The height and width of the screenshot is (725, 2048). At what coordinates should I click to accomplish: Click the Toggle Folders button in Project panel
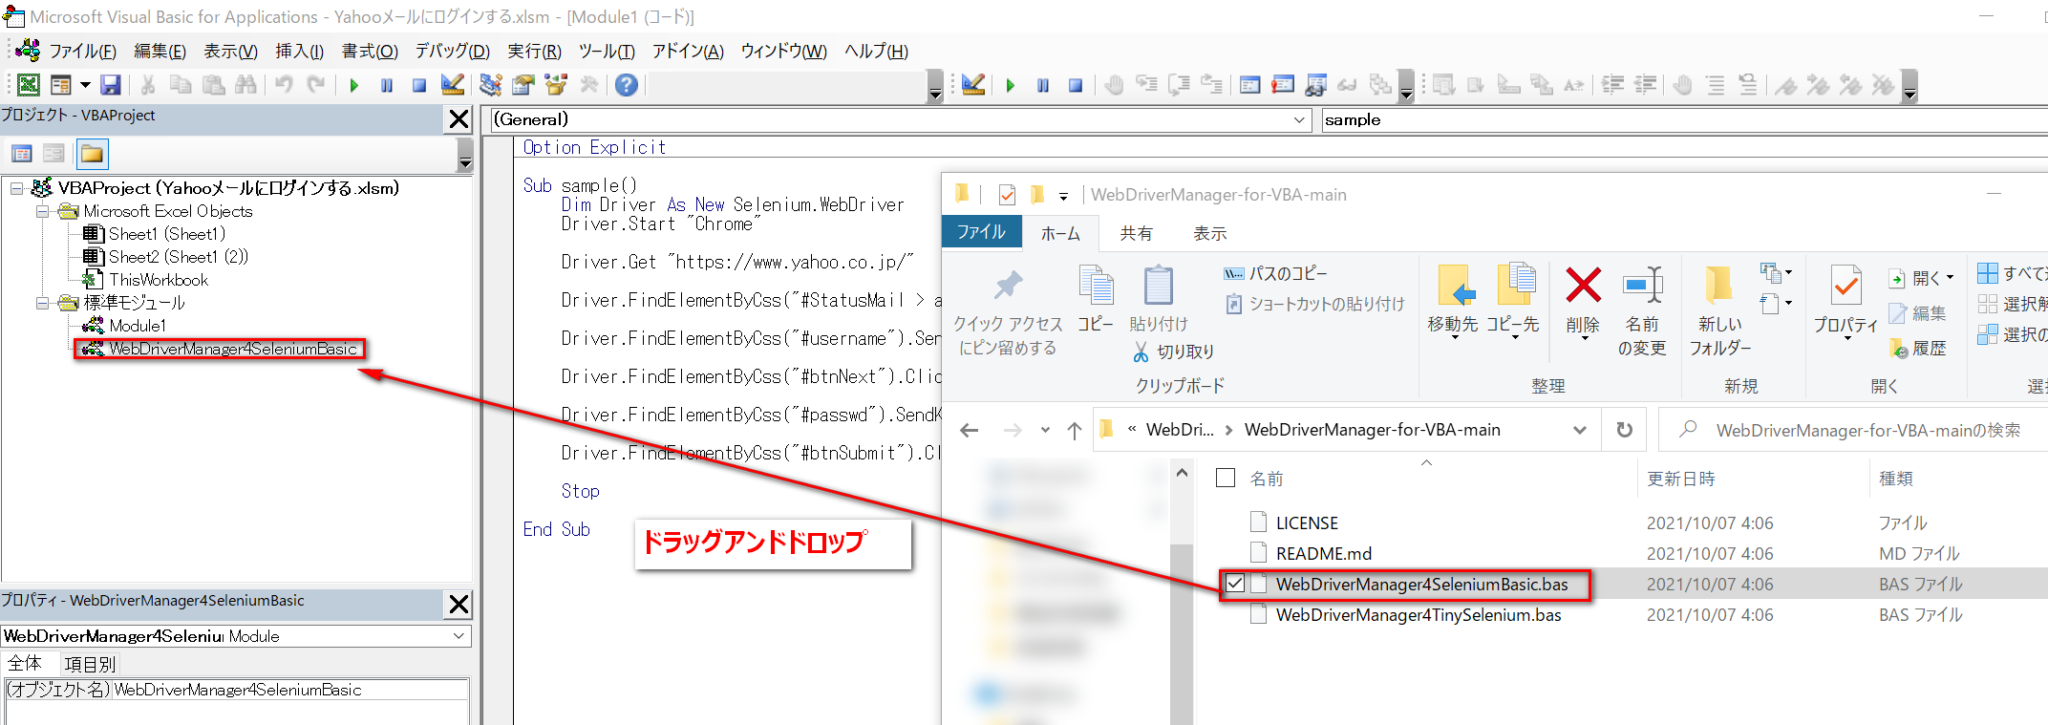92,154
